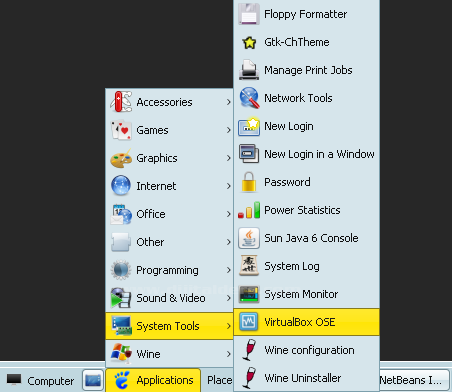Click the Manage Print Jobs printer icon

coord(249,70)
